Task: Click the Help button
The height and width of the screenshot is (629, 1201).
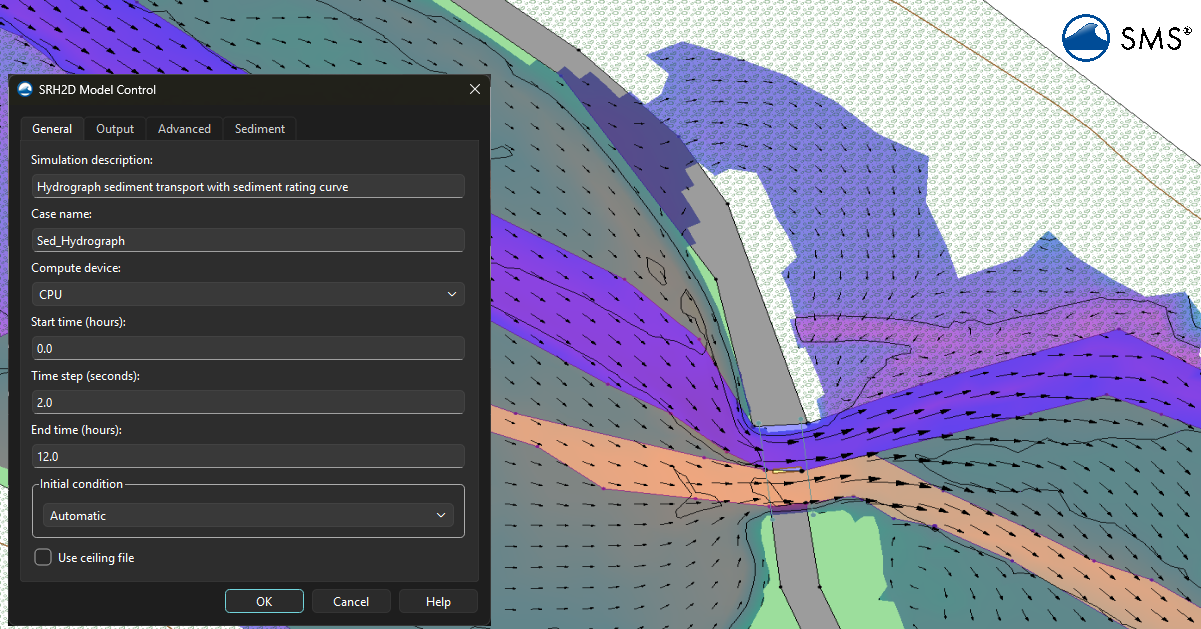Action: click(x=438, y=601)
